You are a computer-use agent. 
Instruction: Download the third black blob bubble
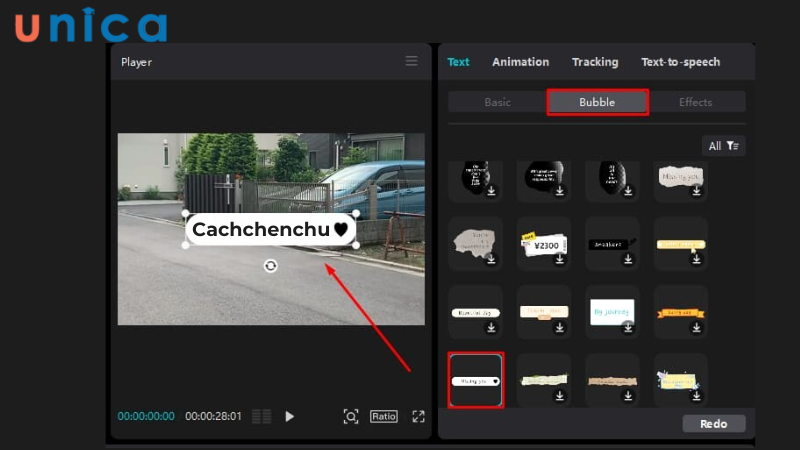tap(628, 191)
